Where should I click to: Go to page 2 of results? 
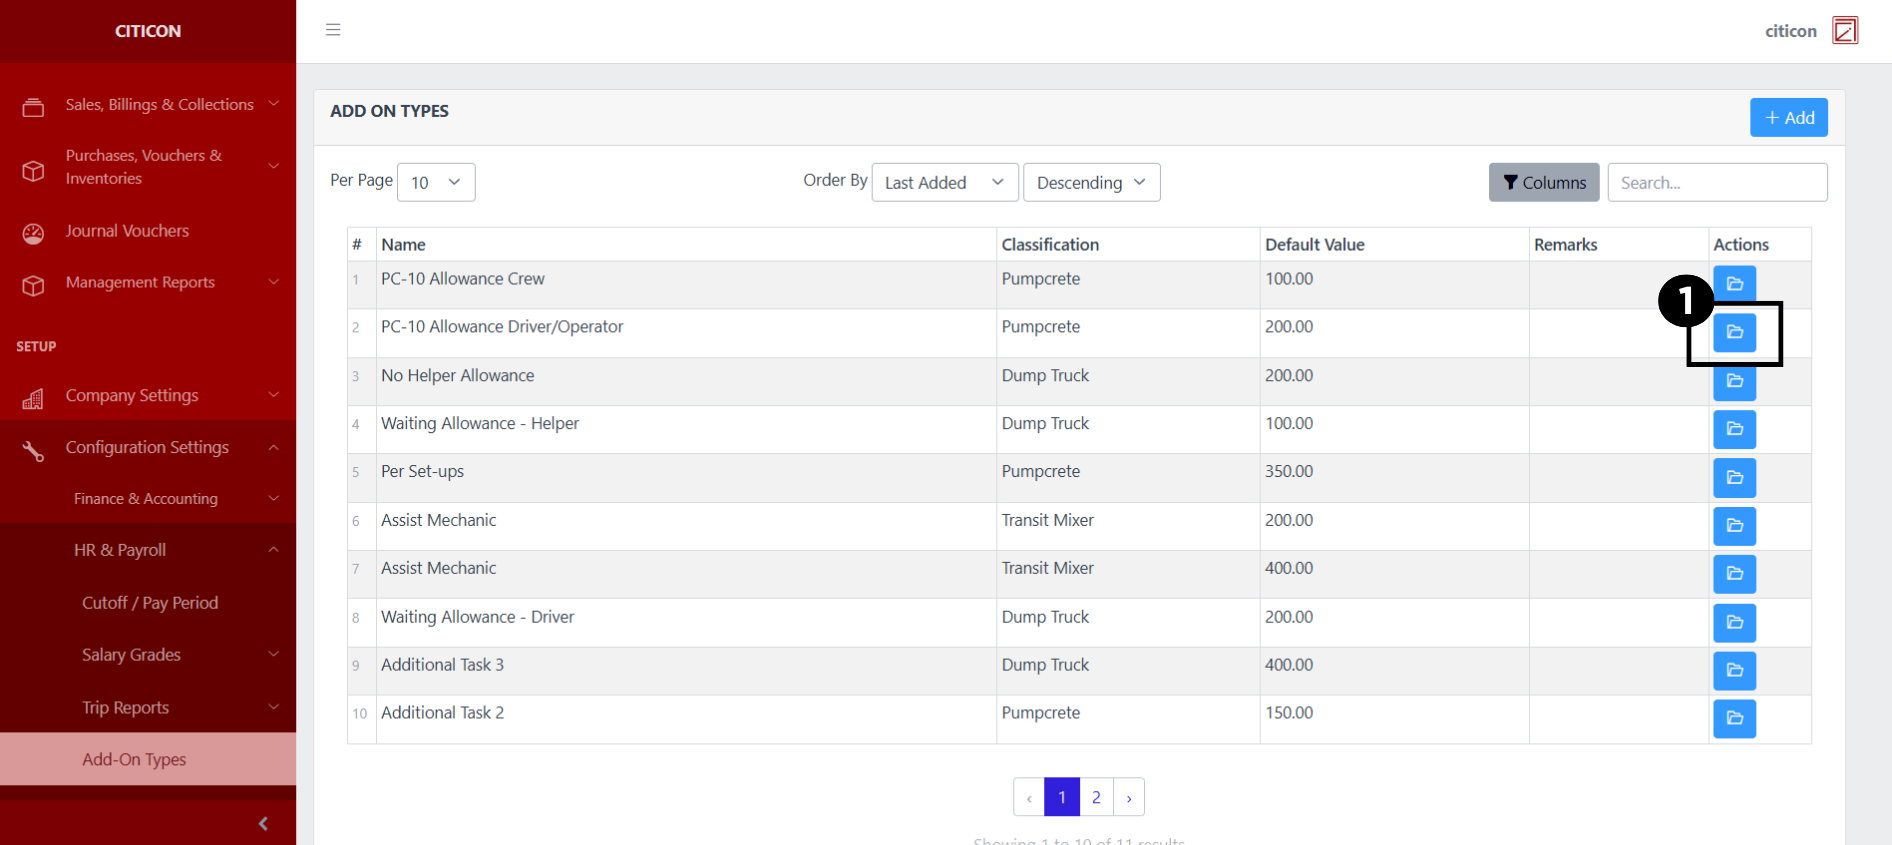[x=1096, y=797]
